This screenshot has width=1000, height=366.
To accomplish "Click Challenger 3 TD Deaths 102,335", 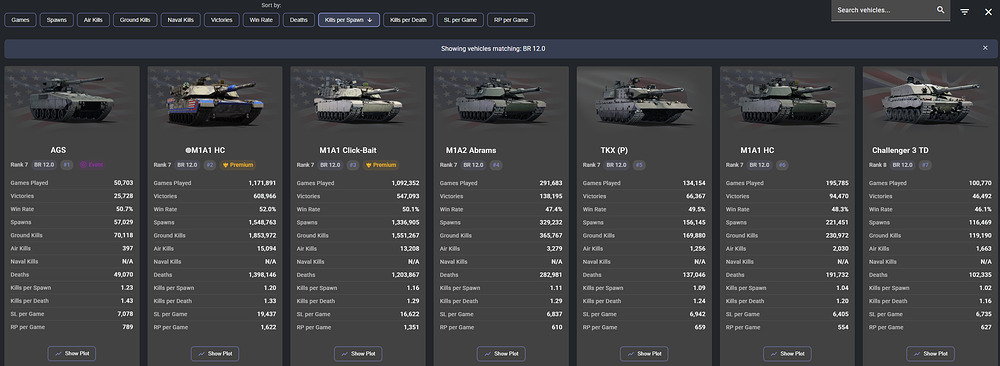I will point(980,275).
